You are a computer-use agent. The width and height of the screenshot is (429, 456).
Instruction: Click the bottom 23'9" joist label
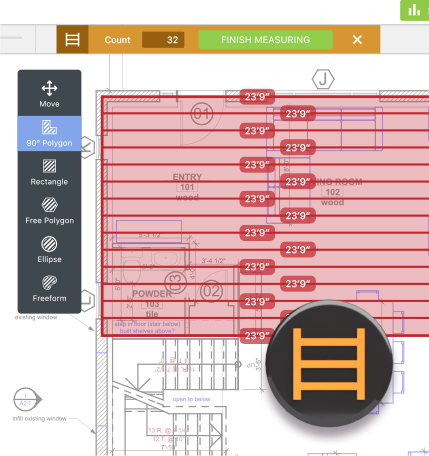click(257, 335)
